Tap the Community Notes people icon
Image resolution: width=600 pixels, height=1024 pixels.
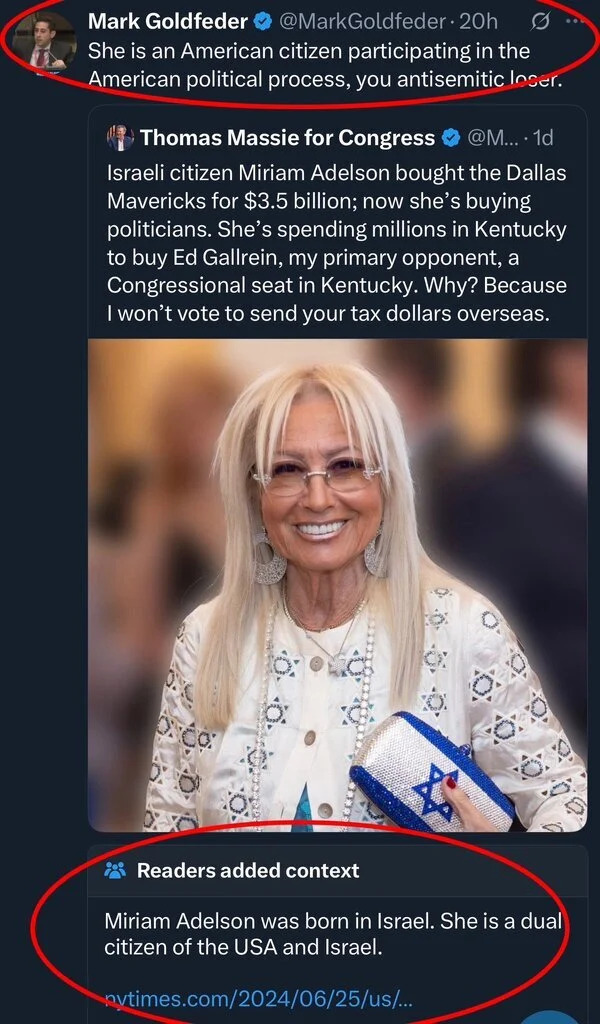click(x=116, y=870)
